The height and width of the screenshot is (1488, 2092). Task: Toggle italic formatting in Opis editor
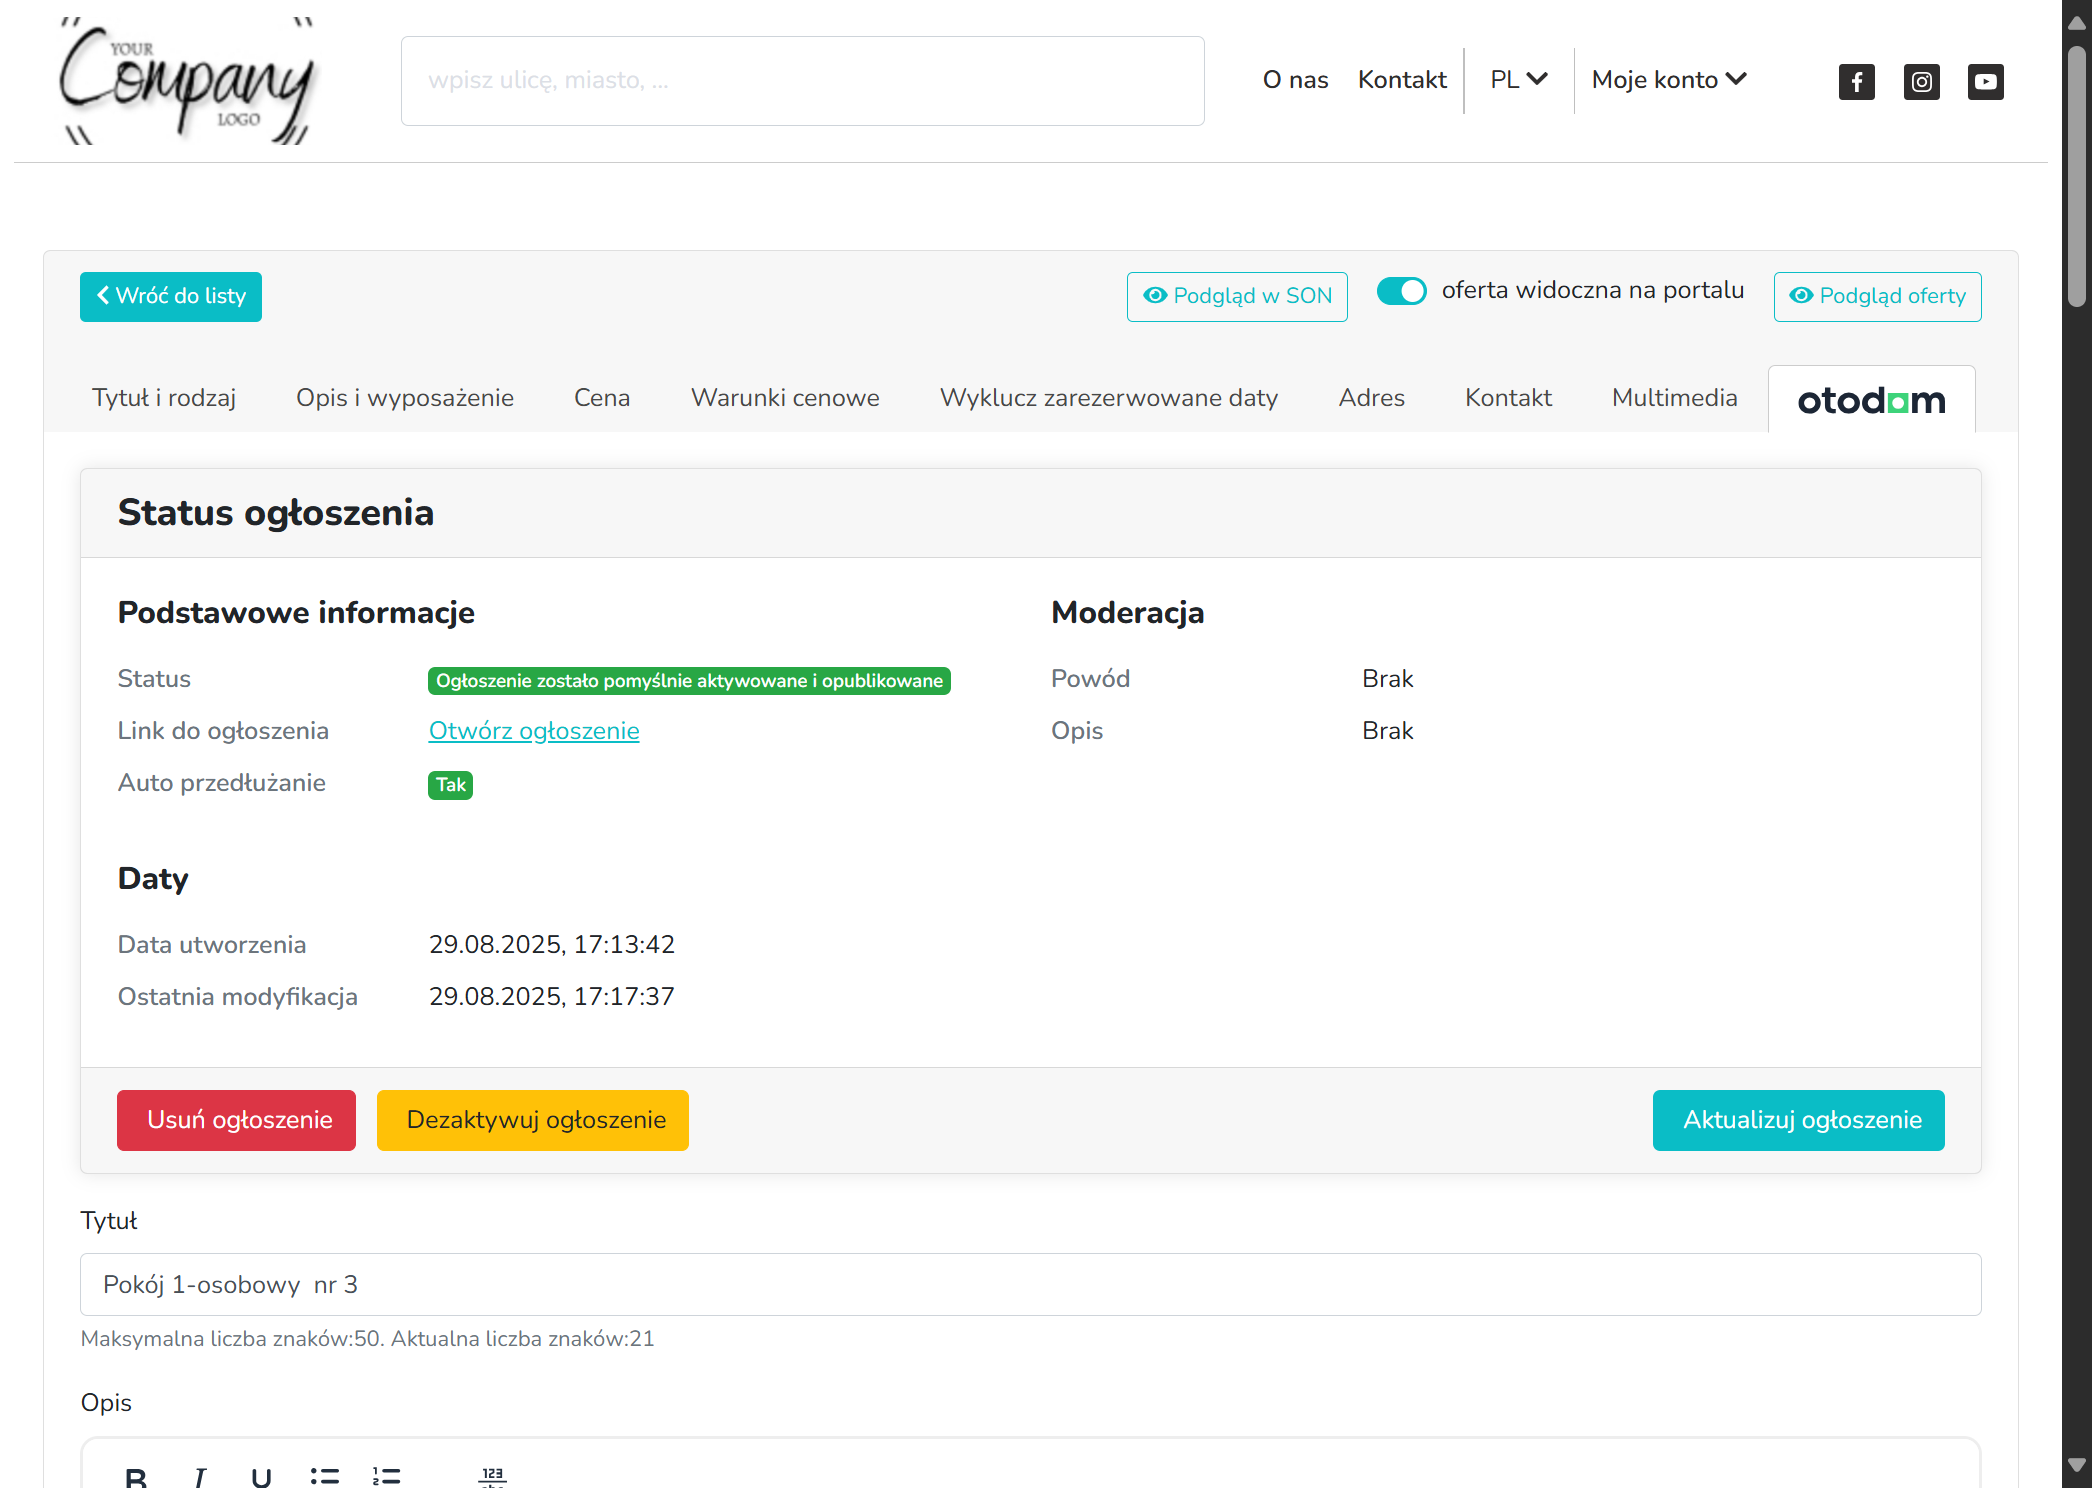tap(200, 1476)
